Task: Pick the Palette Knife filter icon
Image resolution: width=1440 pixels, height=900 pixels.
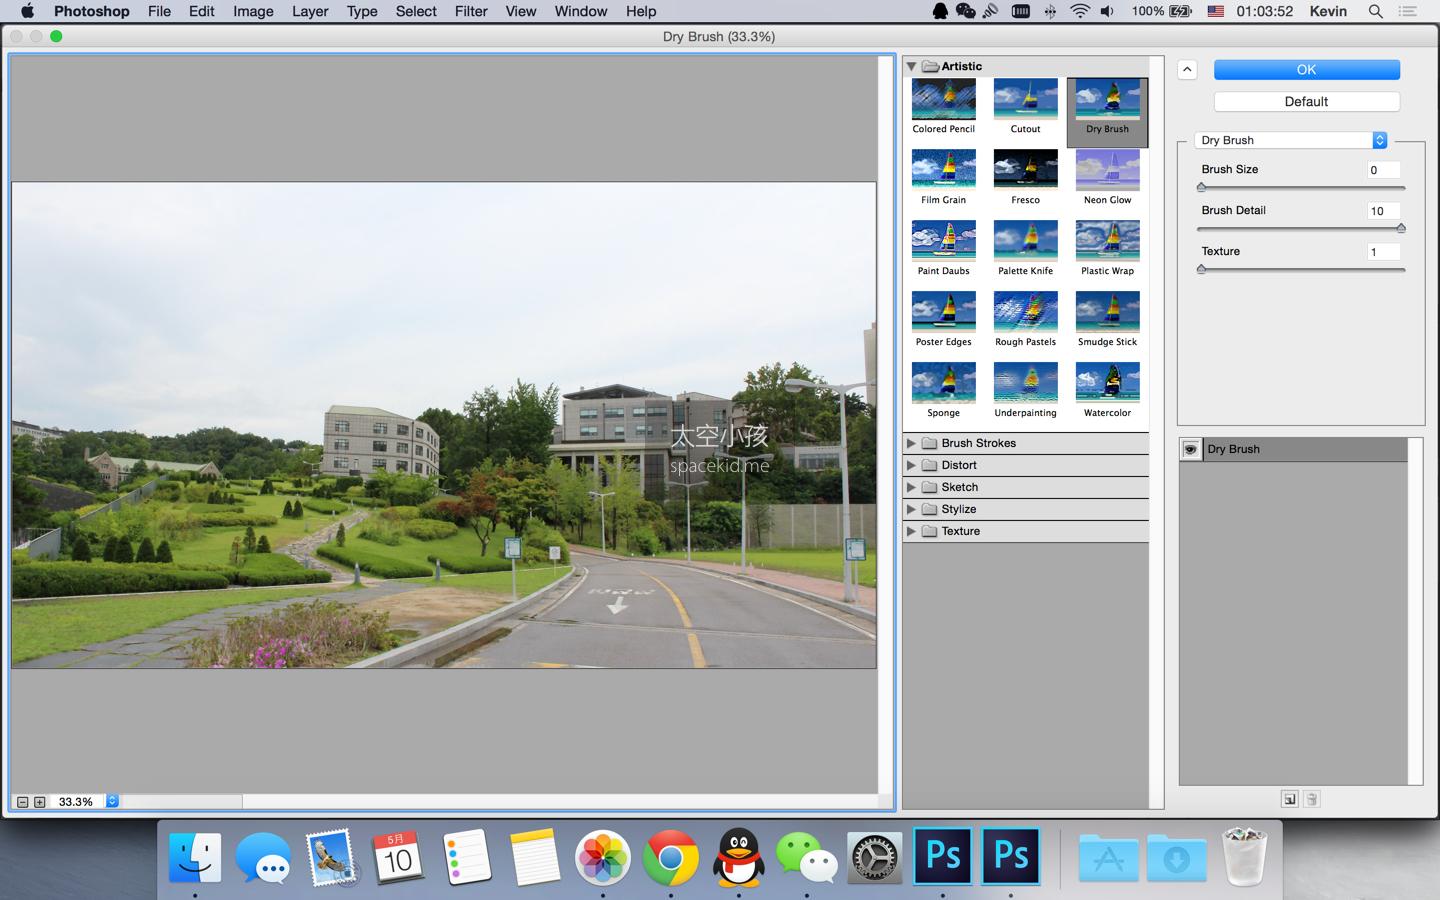Action: pos(1025,240)
